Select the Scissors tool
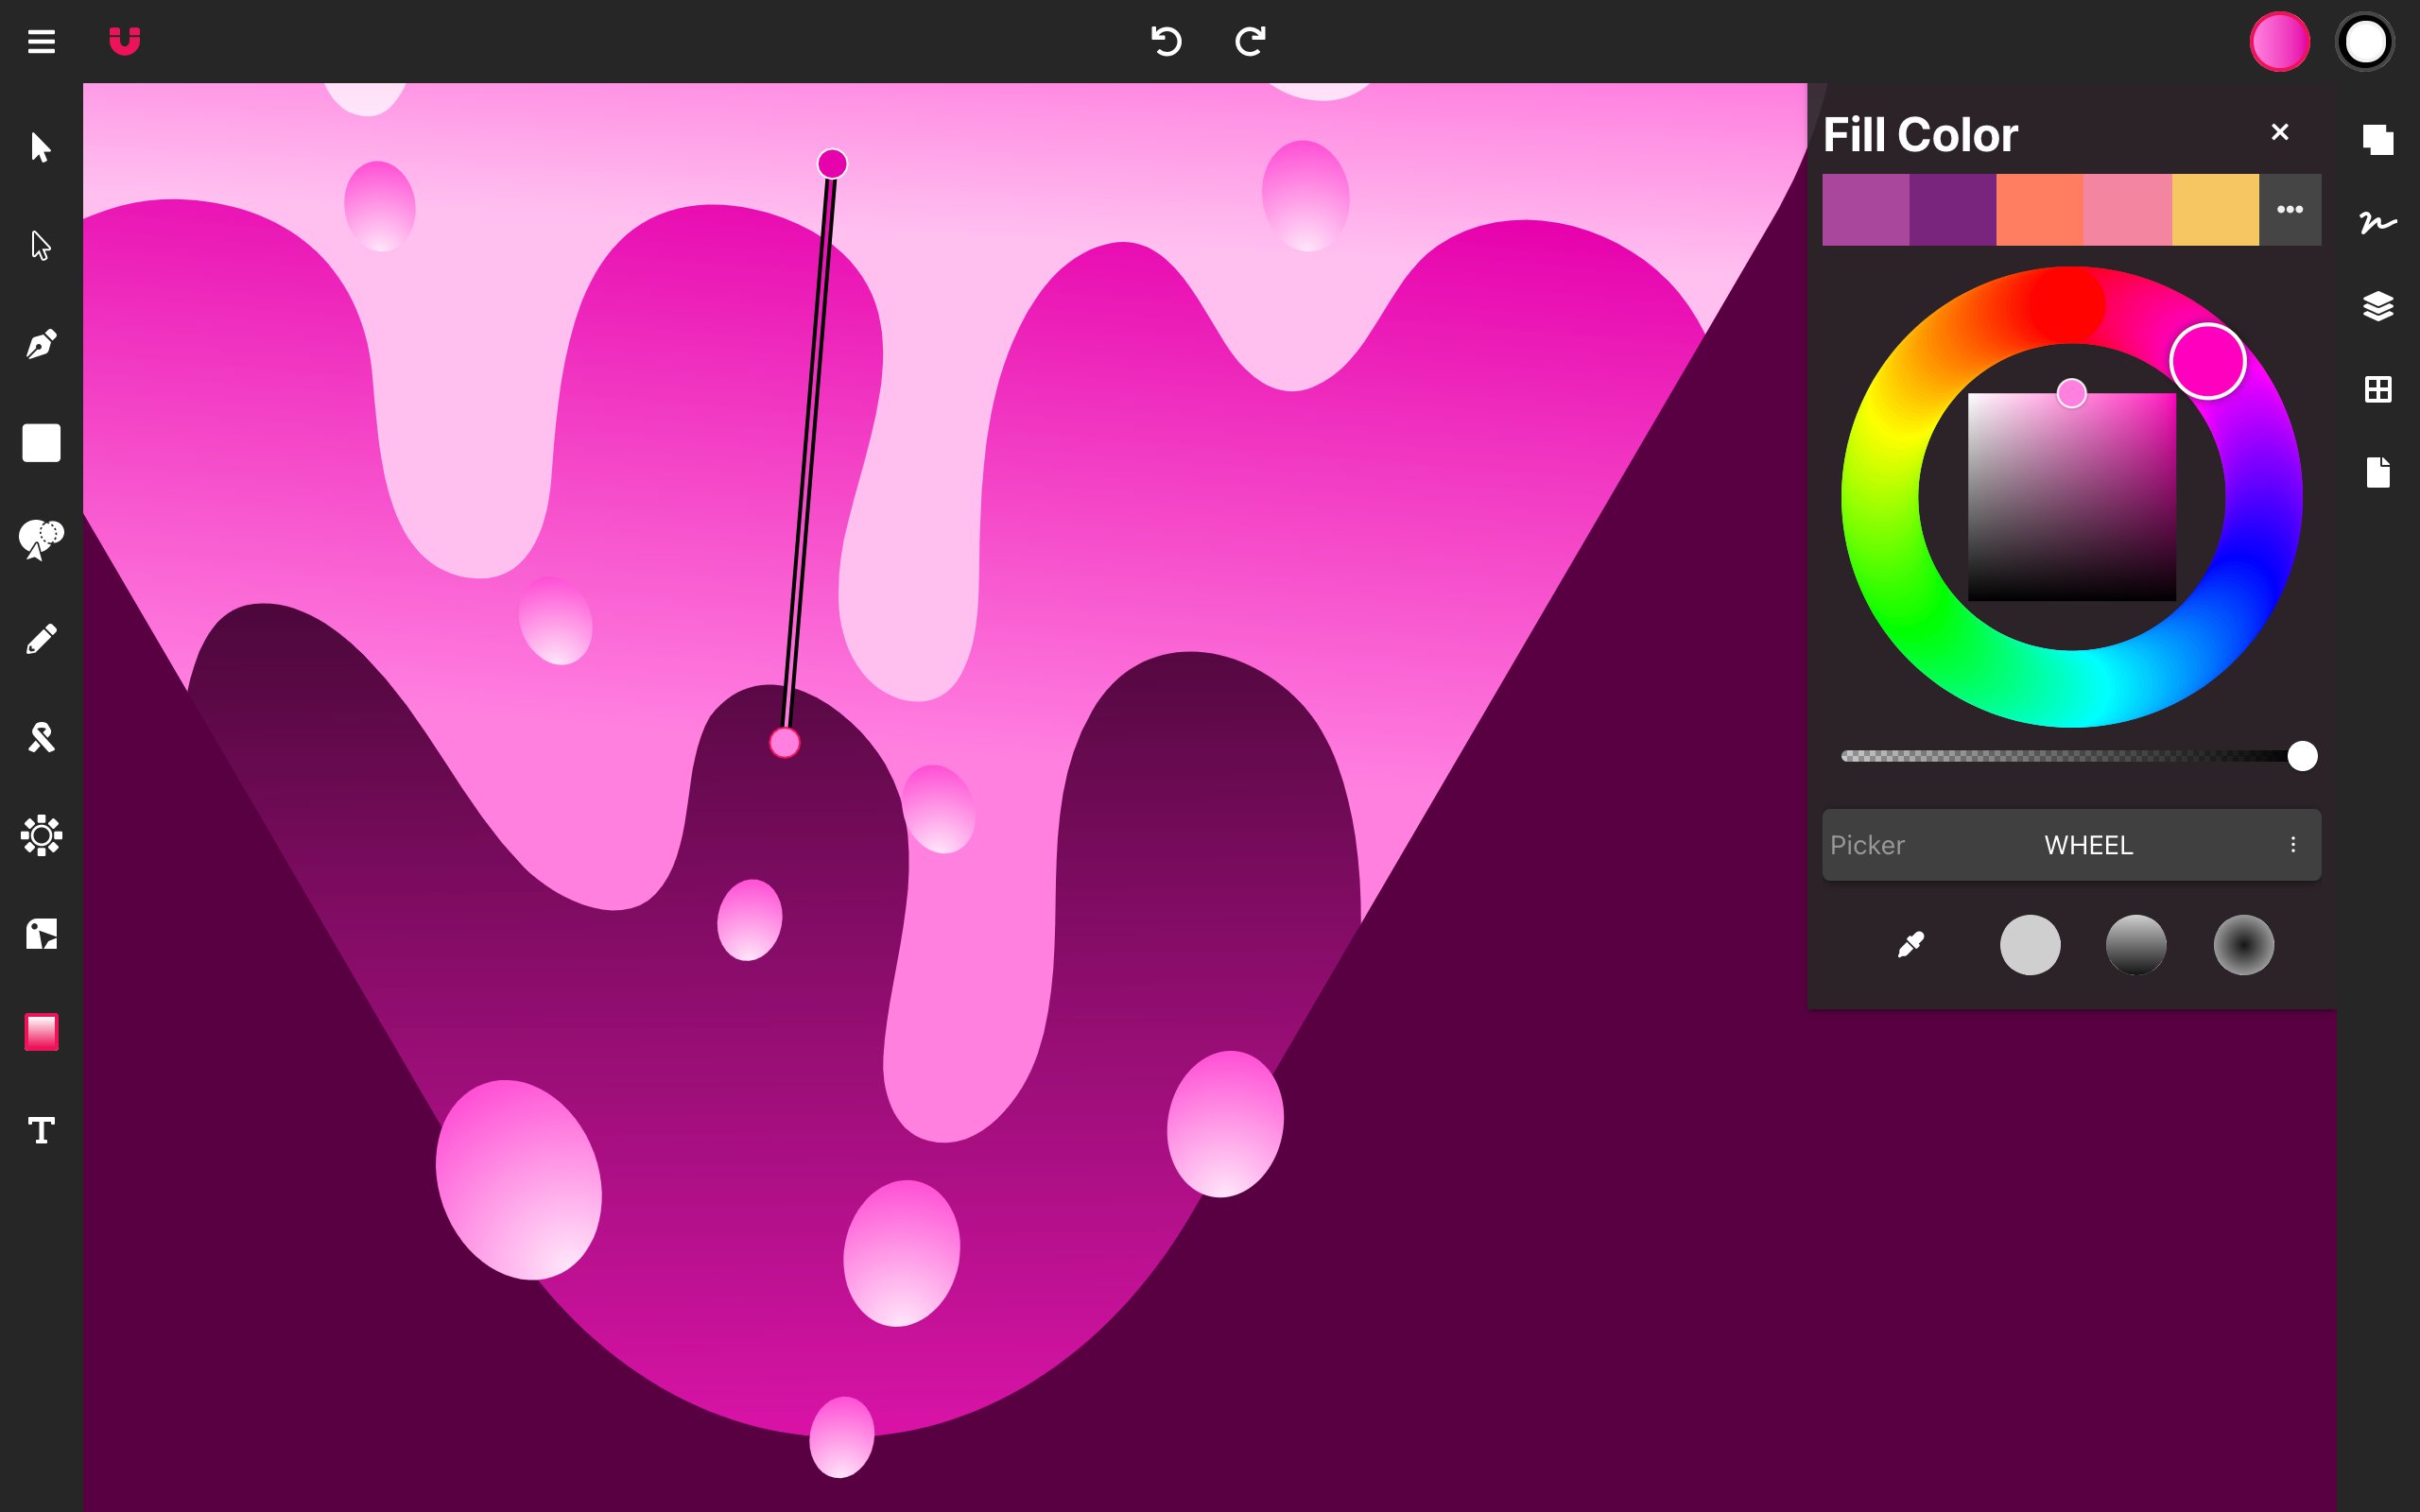The width and height of the screenshot is (2420, 1512). pyautogui.click(x=41, y=737)
